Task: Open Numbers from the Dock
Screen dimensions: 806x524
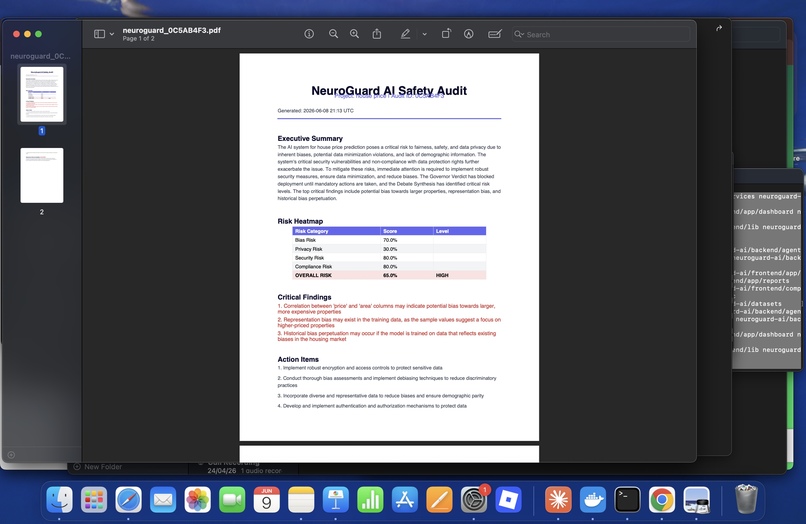Action: pyautogui.click(x=370, y=499)
